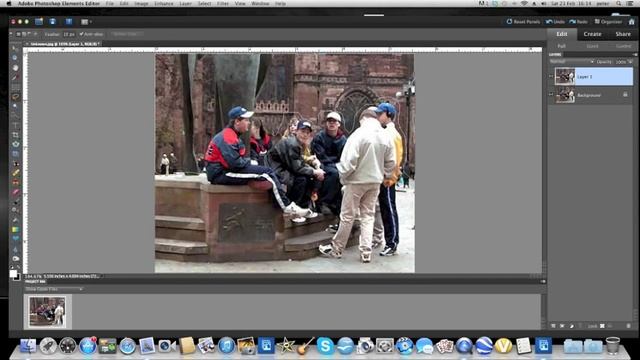Click the Background layer lock icon
640x360 pixels.
[x=625, y=95]
